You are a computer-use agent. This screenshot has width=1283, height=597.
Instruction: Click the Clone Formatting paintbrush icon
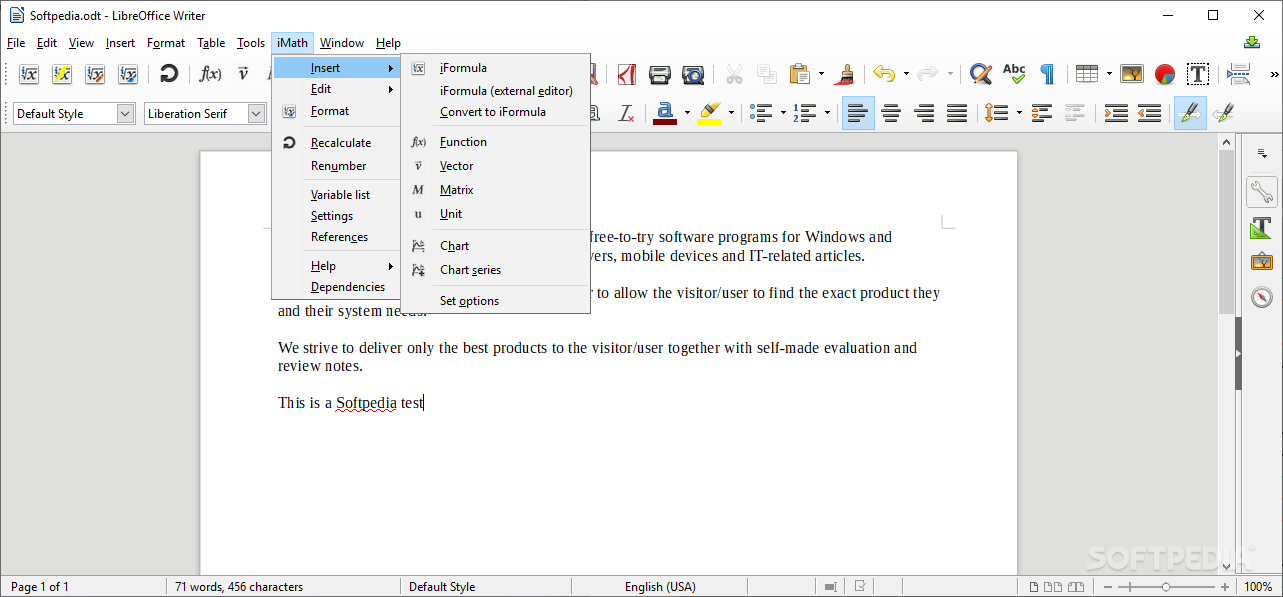coord(847,74)
